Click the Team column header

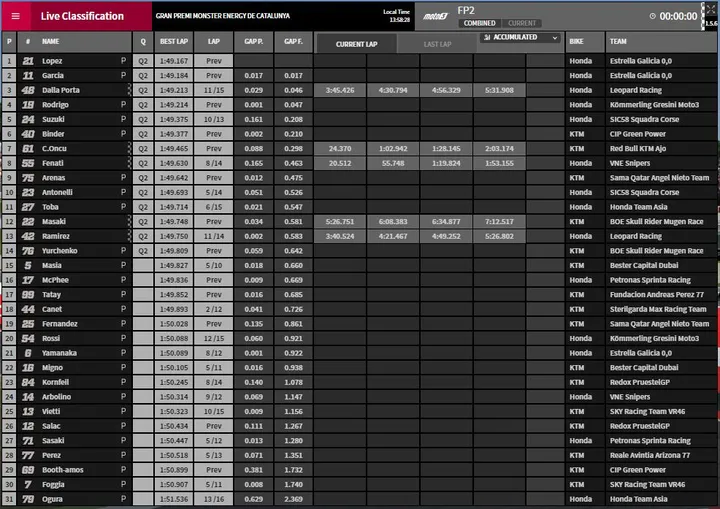click(661, 41)
